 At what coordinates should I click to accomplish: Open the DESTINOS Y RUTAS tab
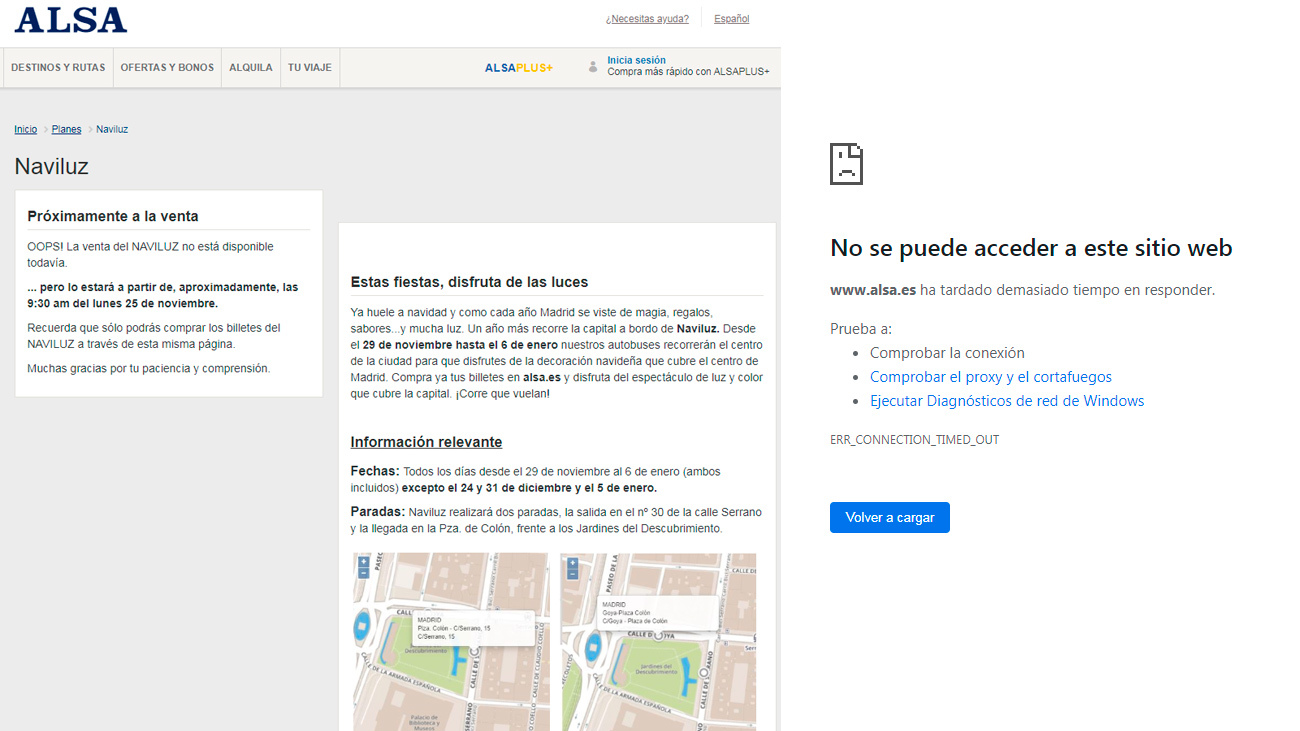pos(57,67)
